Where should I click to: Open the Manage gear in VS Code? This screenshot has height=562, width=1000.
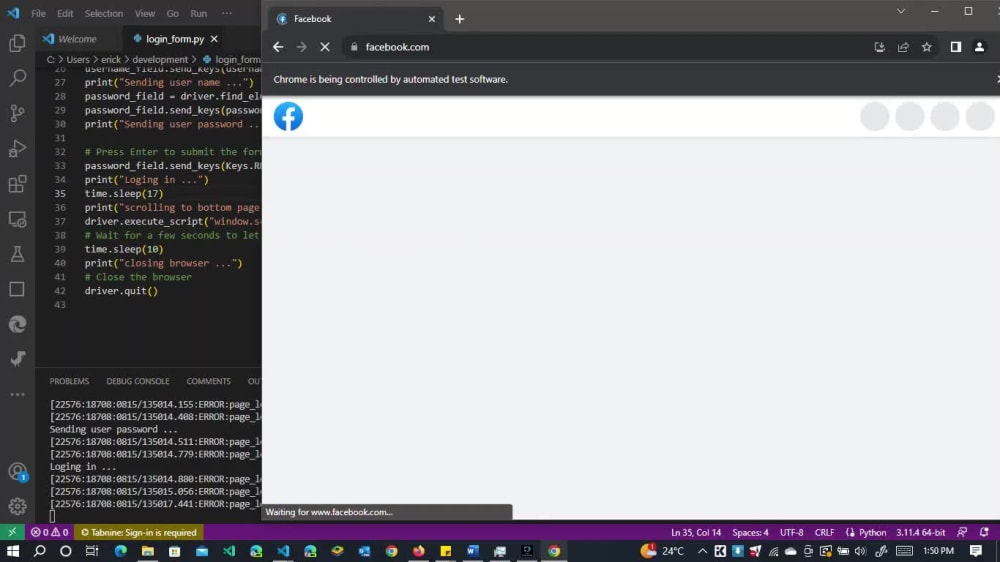[17, 506]
